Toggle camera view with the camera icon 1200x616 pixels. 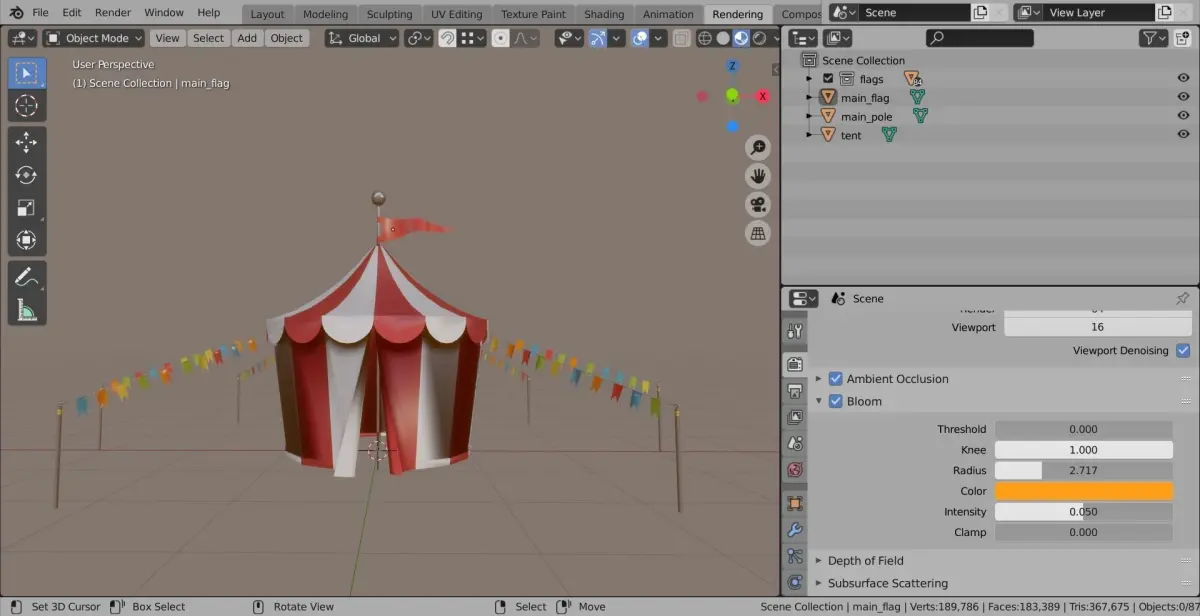tap(758, 205)
